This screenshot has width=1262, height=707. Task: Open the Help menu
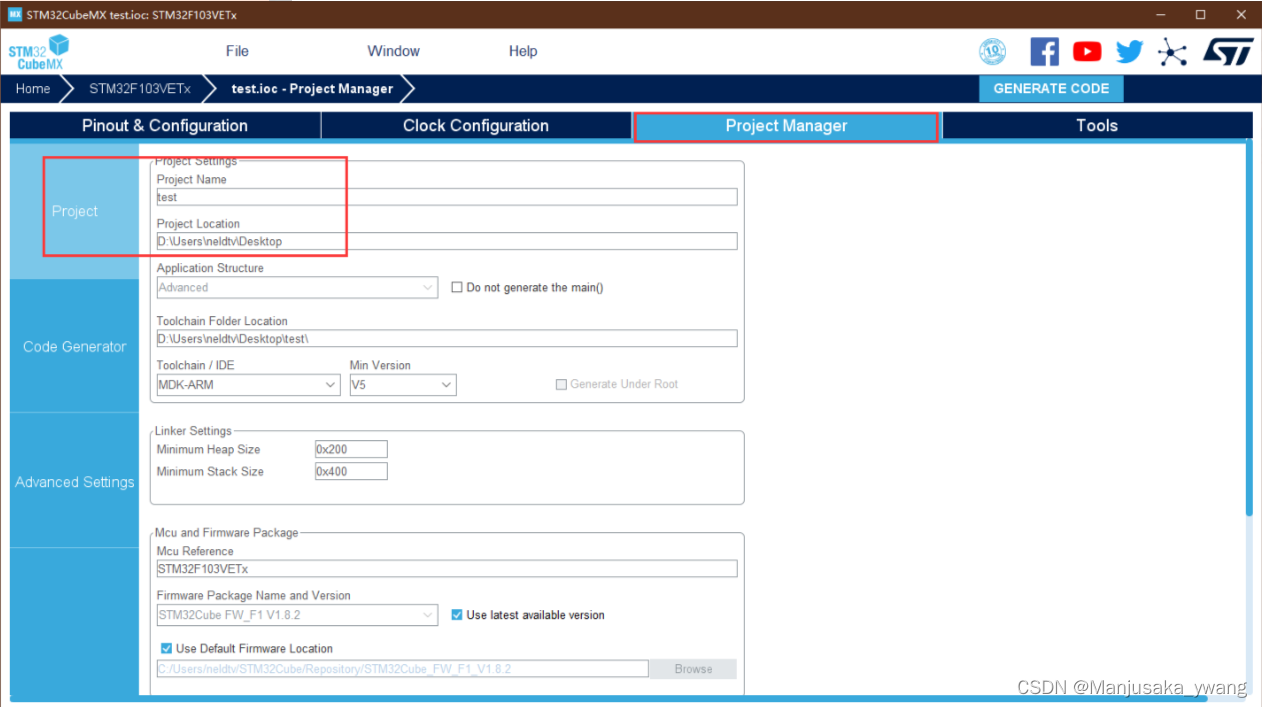(523, 51)
